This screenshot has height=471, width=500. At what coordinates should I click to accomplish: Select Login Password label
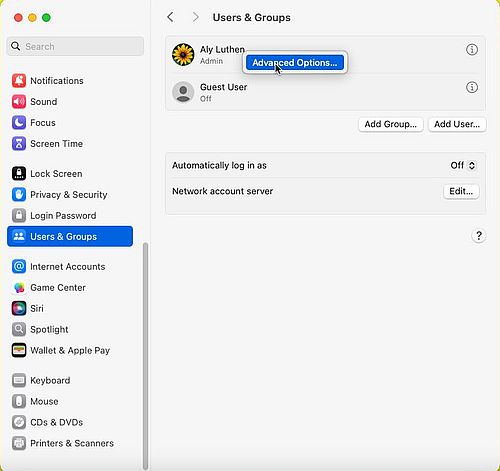pyautogui.click(x=63, y=216)
